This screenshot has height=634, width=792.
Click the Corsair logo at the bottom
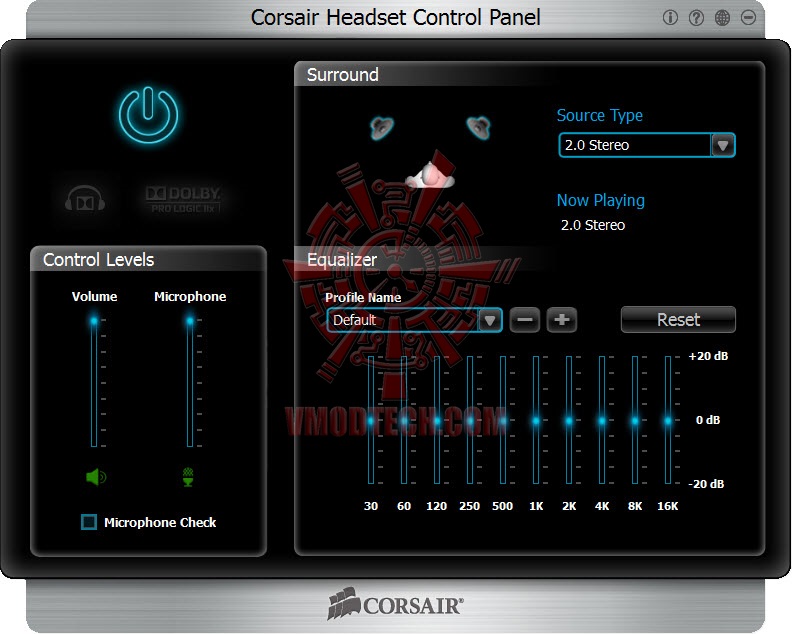tap(395, 604)
